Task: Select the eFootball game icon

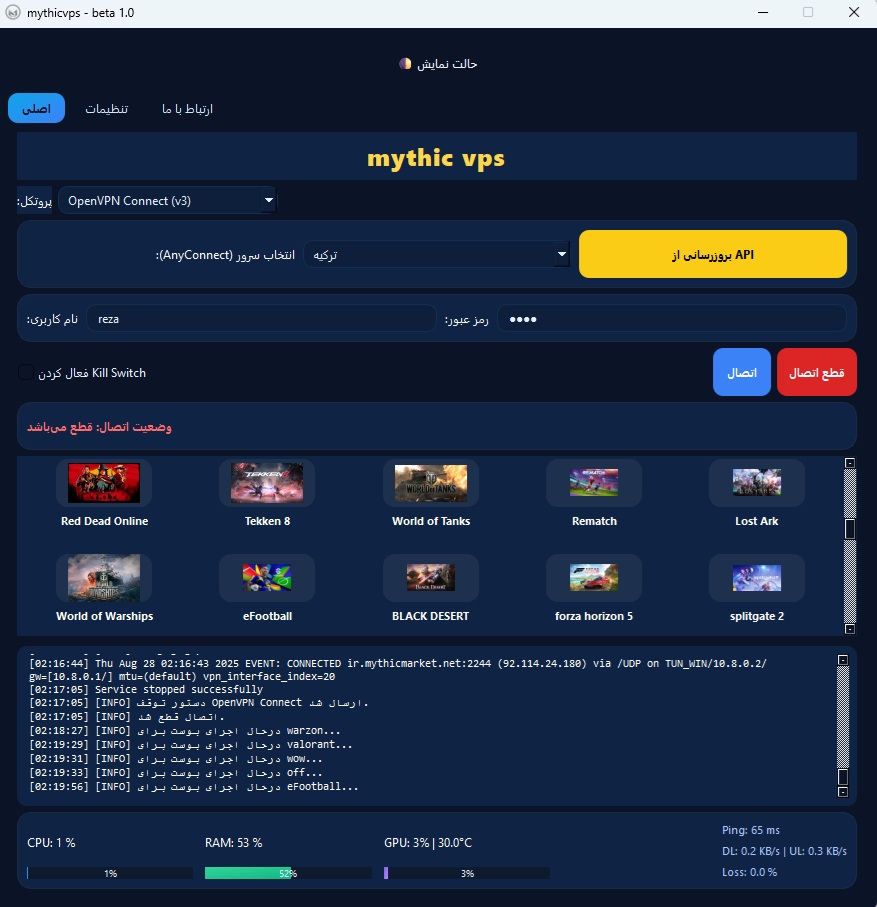Action: pos(267,577)
